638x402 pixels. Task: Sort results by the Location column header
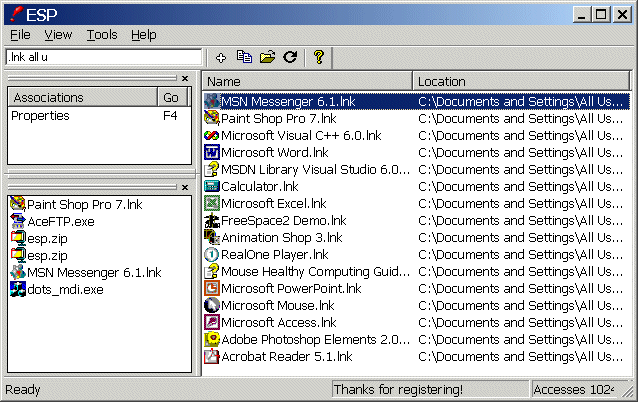coord(521,81)
